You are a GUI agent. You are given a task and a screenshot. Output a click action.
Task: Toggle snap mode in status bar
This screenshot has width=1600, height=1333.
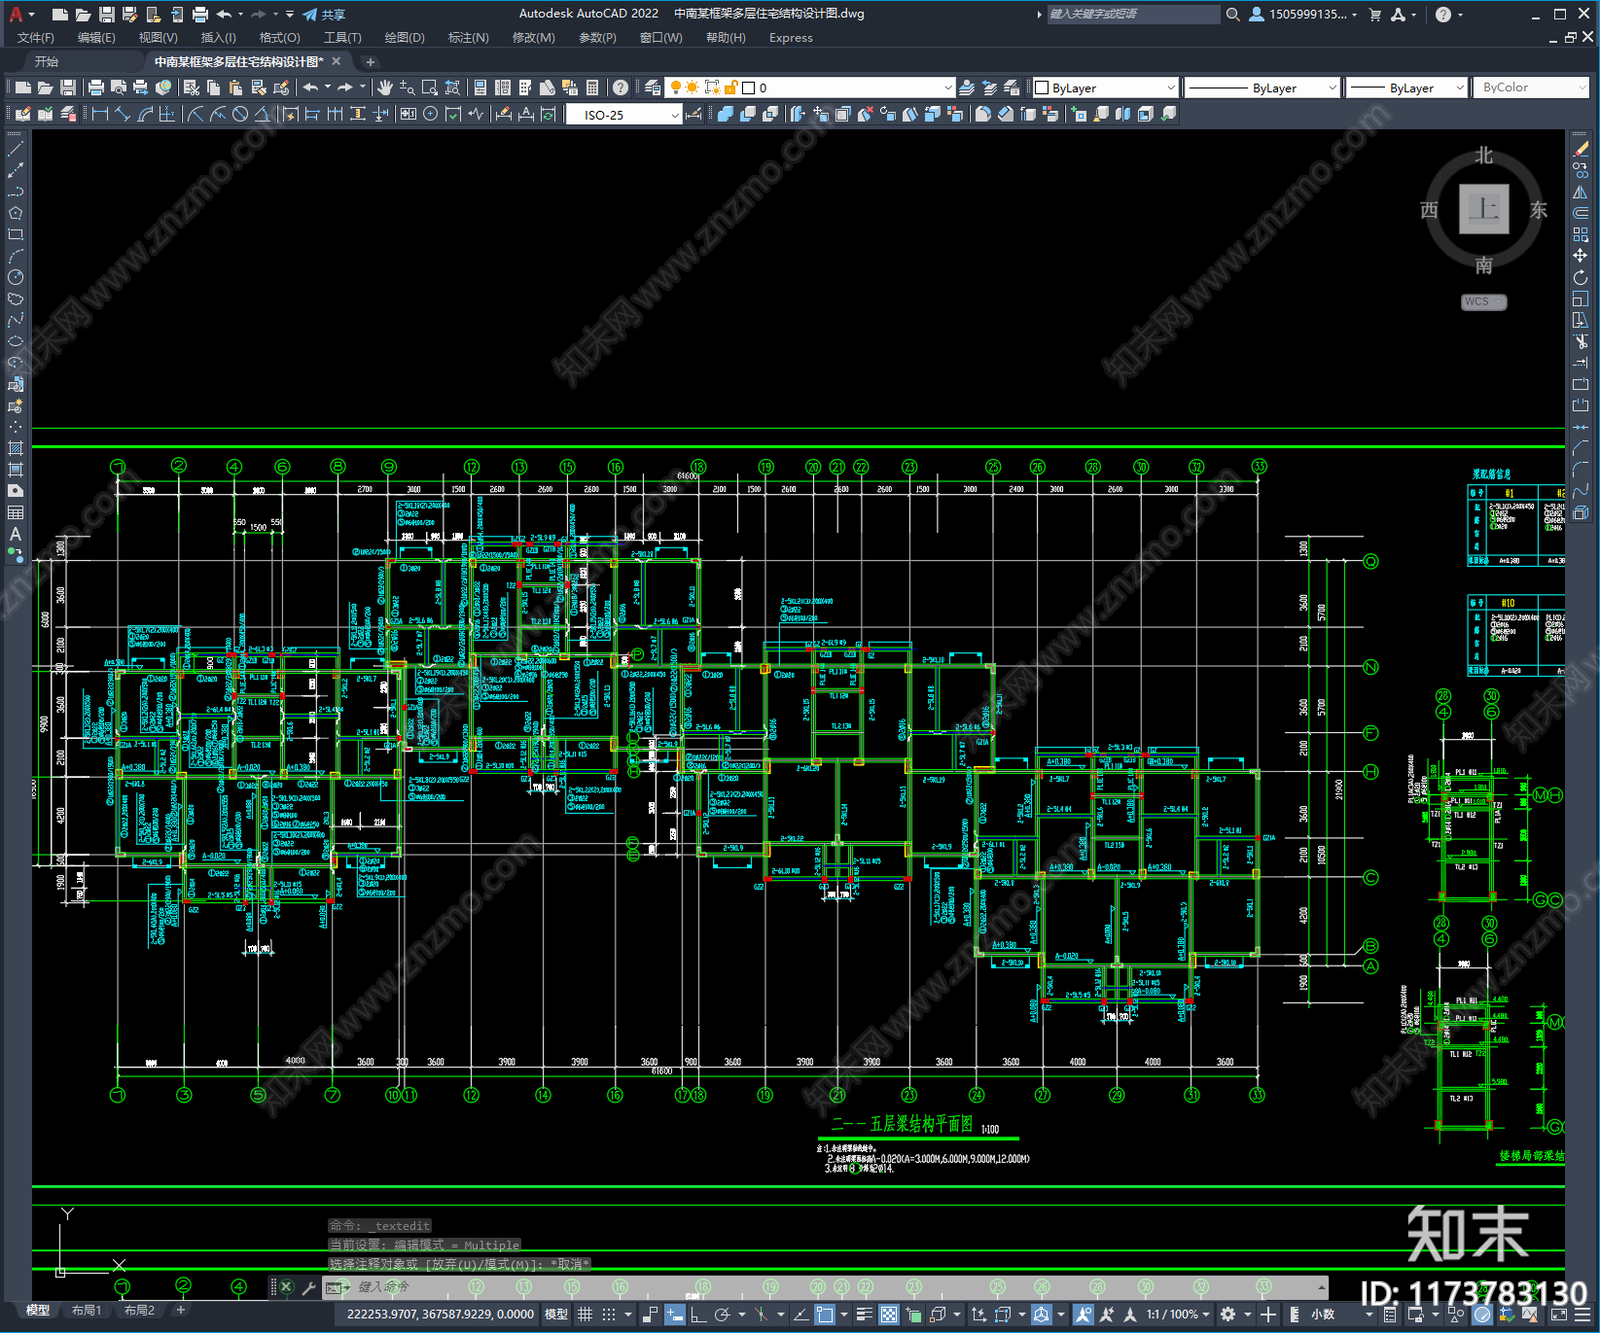(x=608, y=1314)
